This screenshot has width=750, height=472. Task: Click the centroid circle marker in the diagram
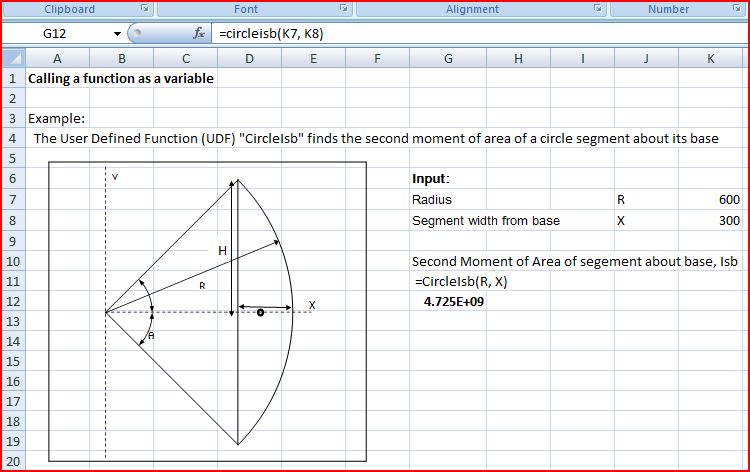coord(260,313)
